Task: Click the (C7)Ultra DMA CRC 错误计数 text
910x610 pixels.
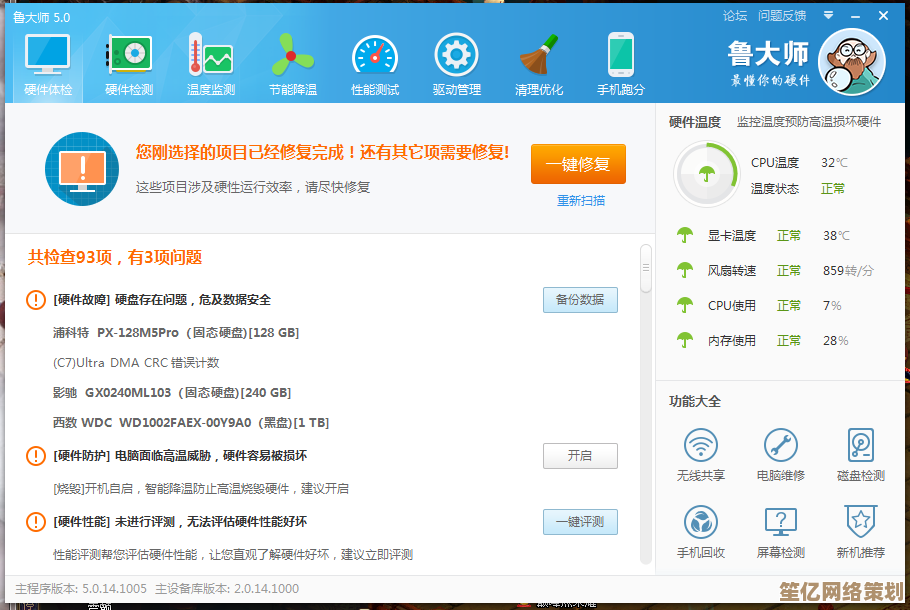Action: click(x=136, y=363)
